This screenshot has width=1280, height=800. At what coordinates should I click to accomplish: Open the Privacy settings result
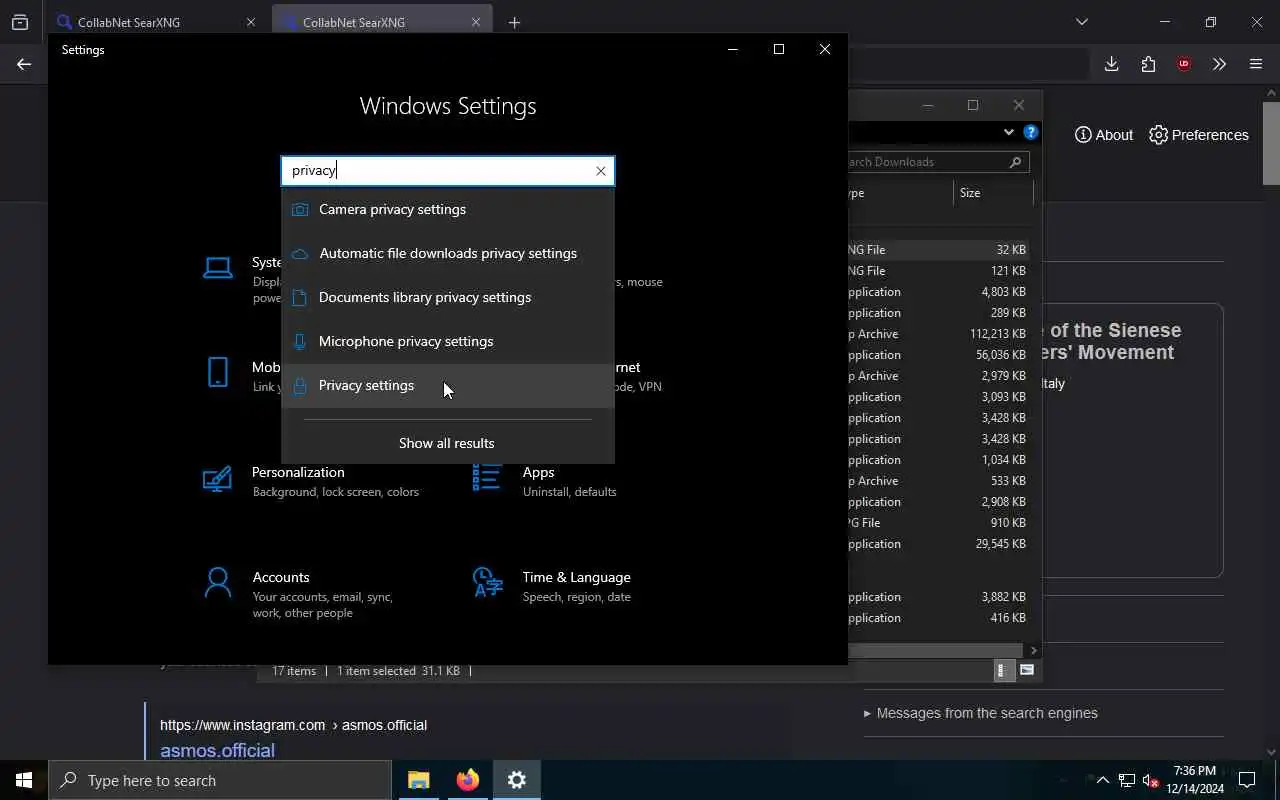point(447,385)
